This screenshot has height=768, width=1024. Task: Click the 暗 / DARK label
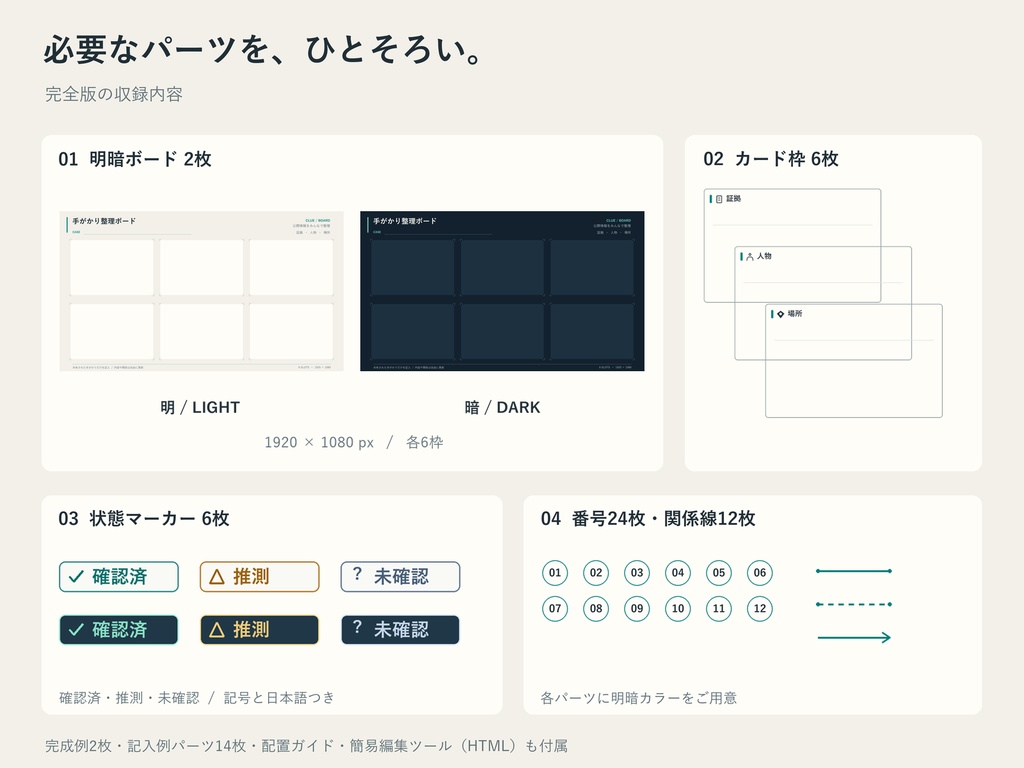click(502, 408)
